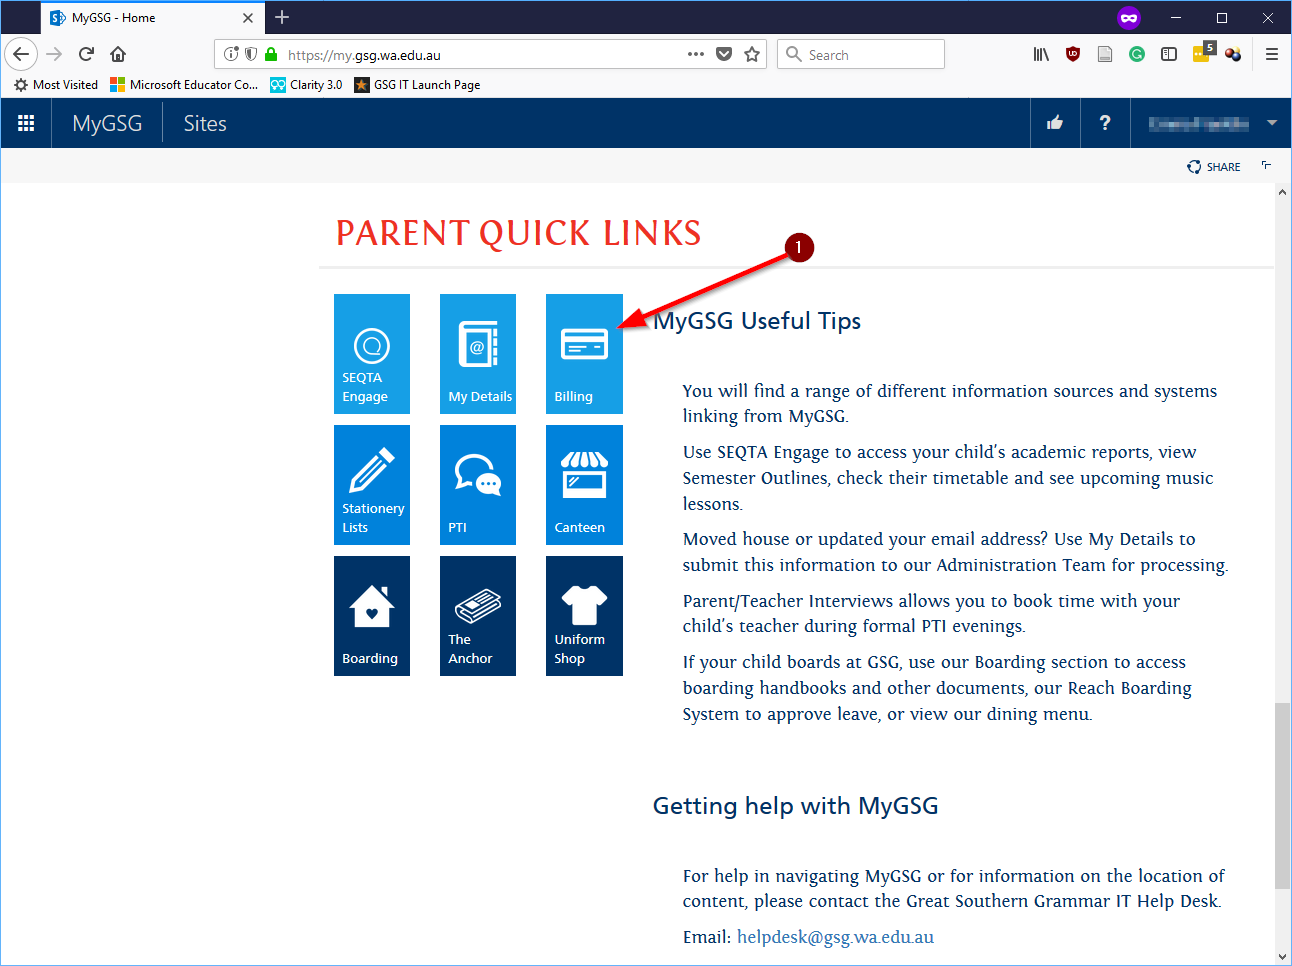Select the Canteen quick link
This screenshot has height=966, width=1292.
click(583, 484)
